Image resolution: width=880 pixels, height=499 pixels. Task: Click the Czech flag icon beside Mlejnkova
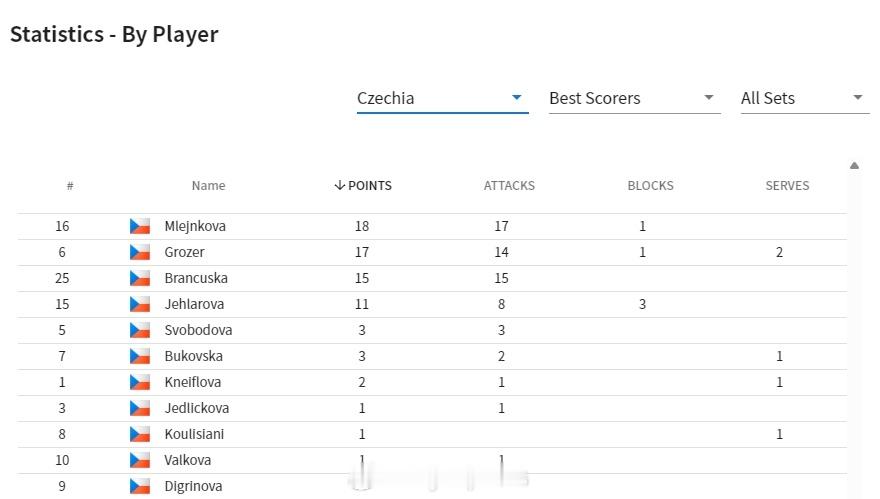(x=140, y=226)
